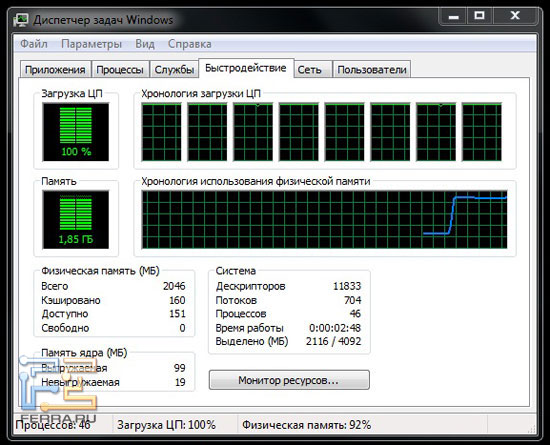This screenshot has width=550, height=445.
Task: Click the Выгружаемая value 99
Action: (x=180, y=368)
